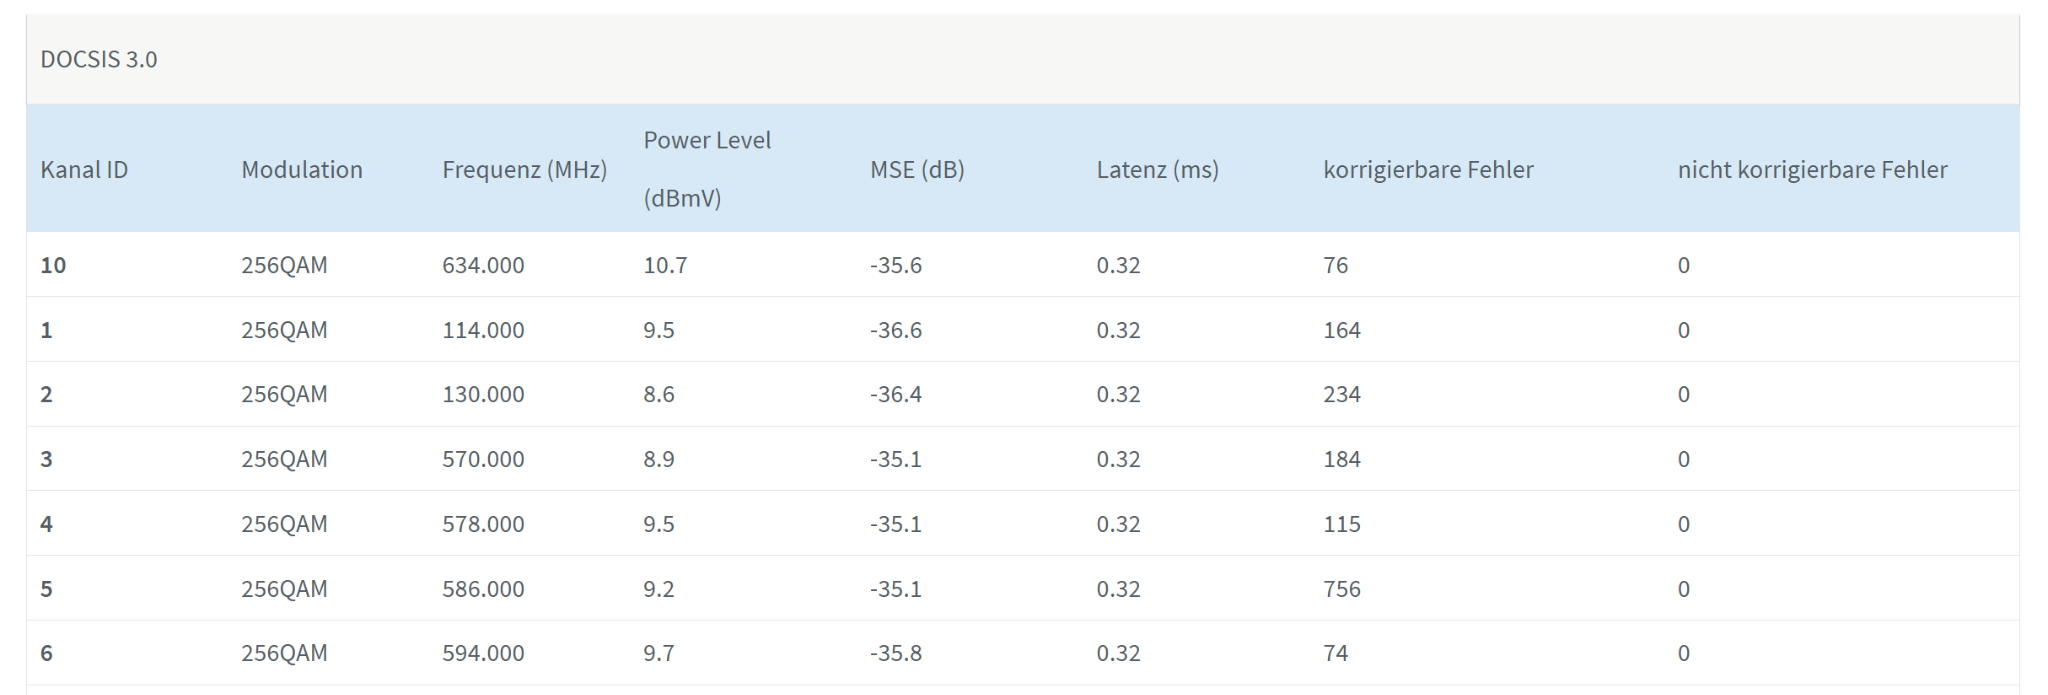Select the frequency value 594.000
This screenshot has height=695, width=2048.
point(483,653)
